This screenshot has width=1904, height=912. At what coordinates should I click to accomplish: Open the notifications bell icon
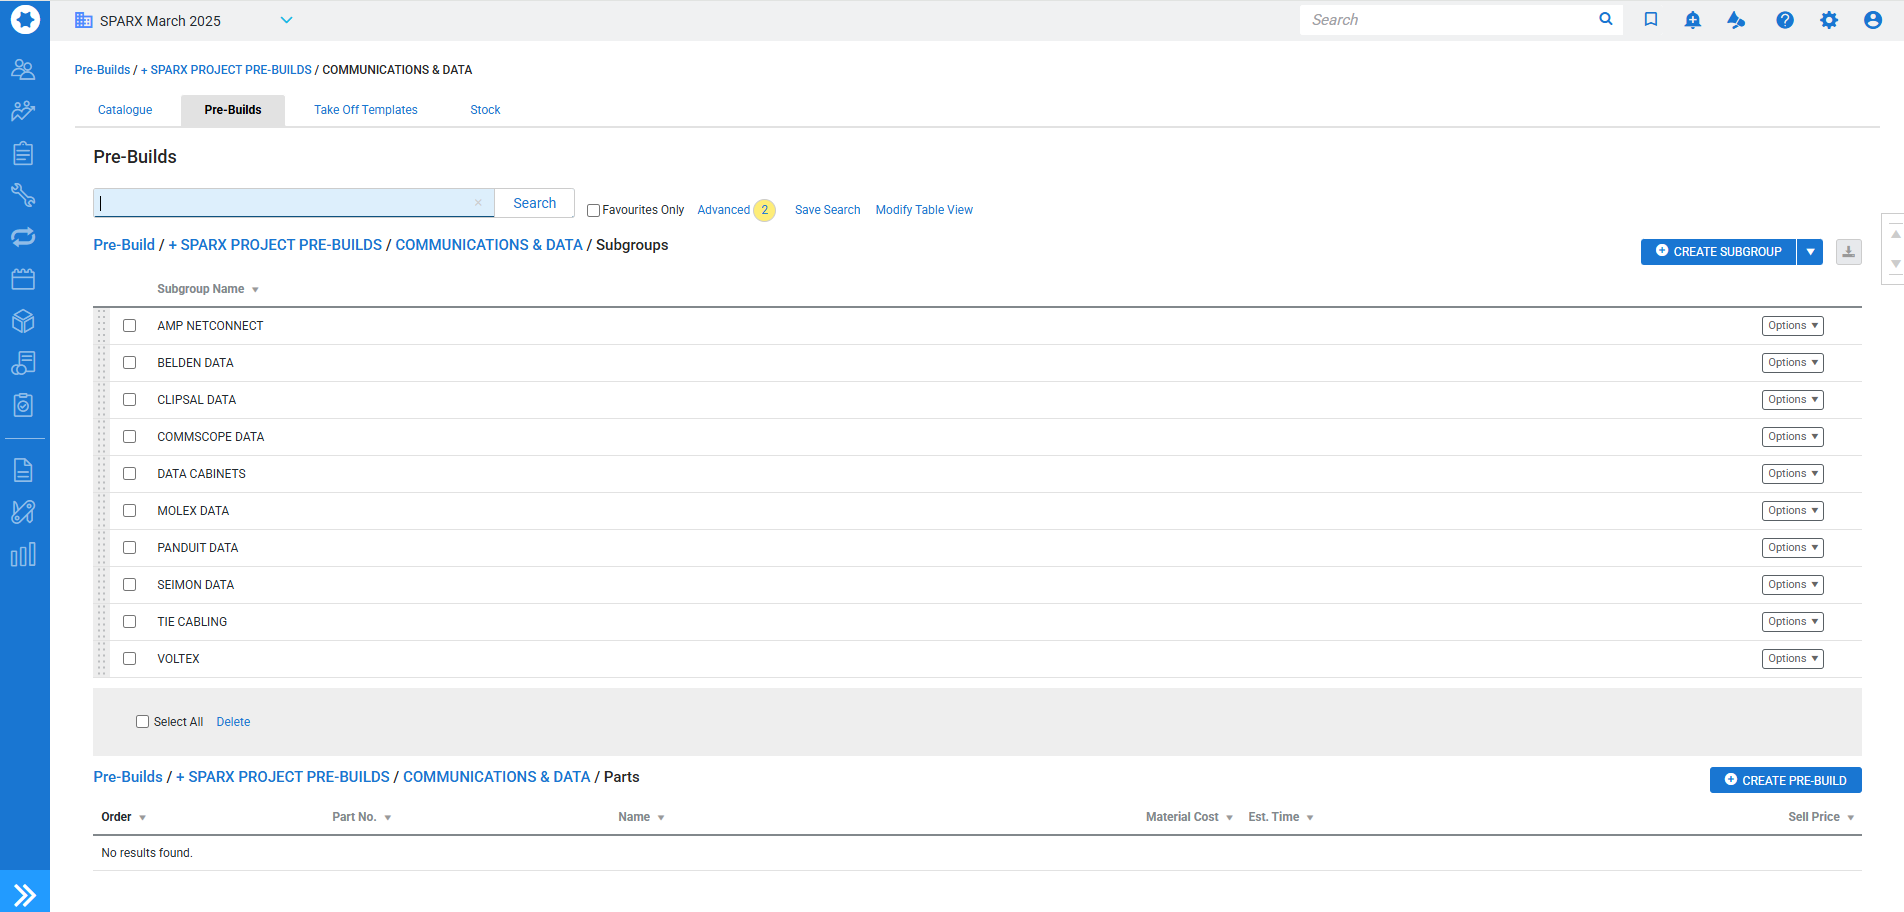(1692, 20)
